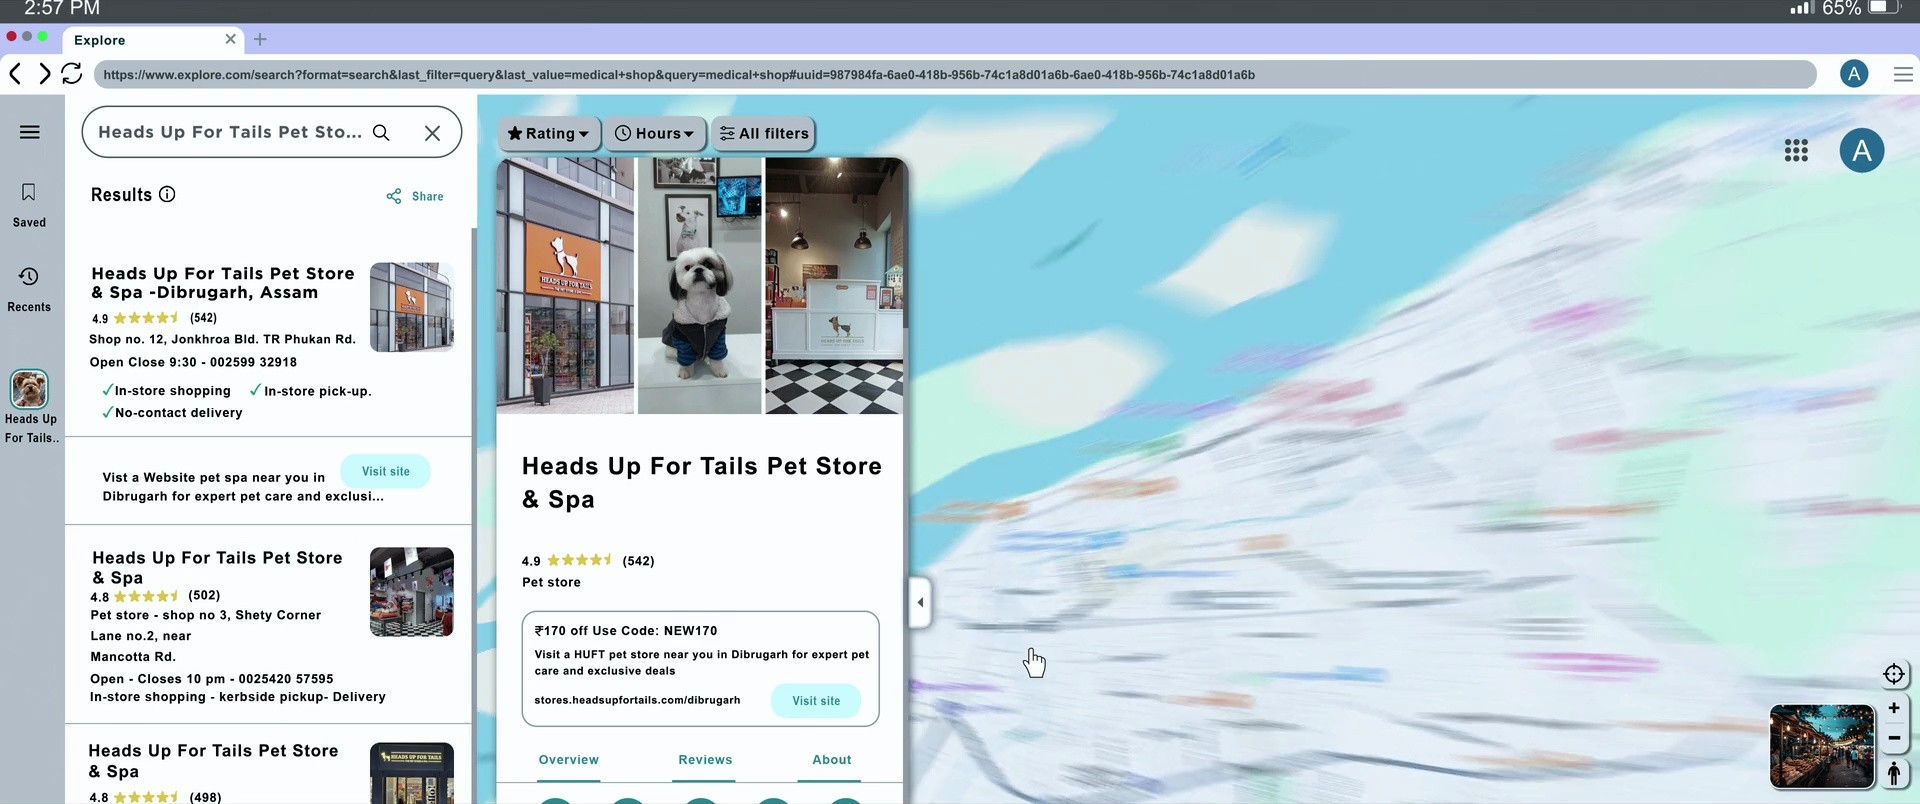Collapse the side panel arrow
Image resolution: width=1920 pixels, height=804 pixels.
point(920,602)
